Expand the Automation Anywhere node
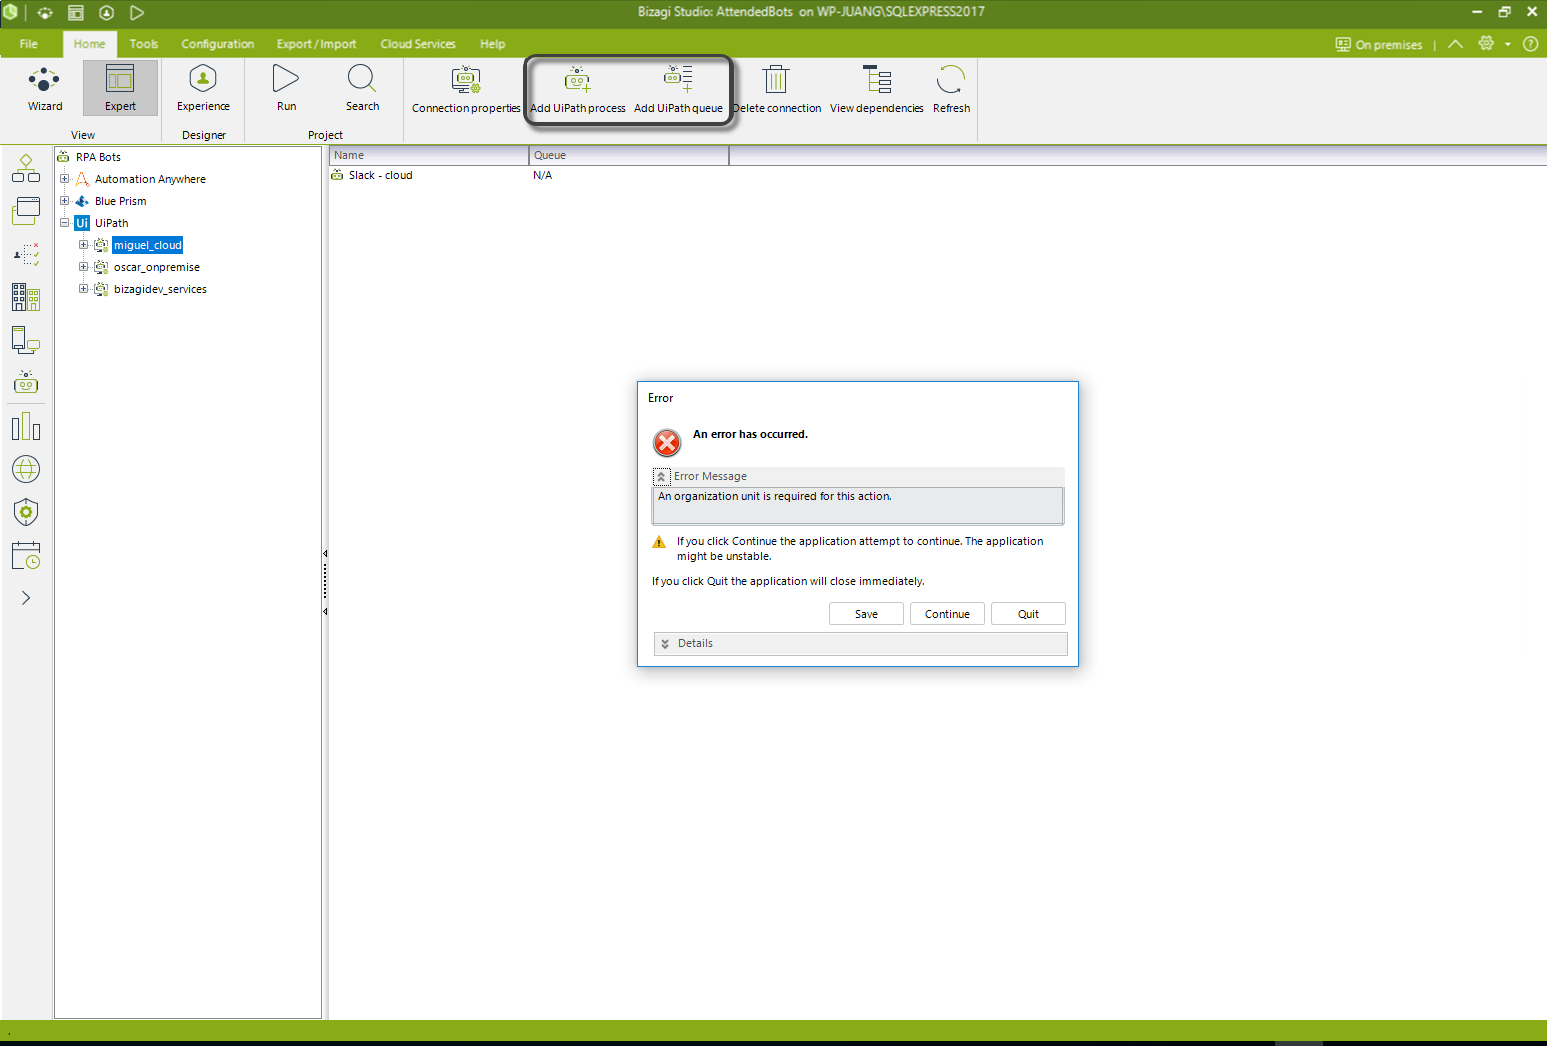The height and width of the screenshot is (1046, 1547). point(65,179)
